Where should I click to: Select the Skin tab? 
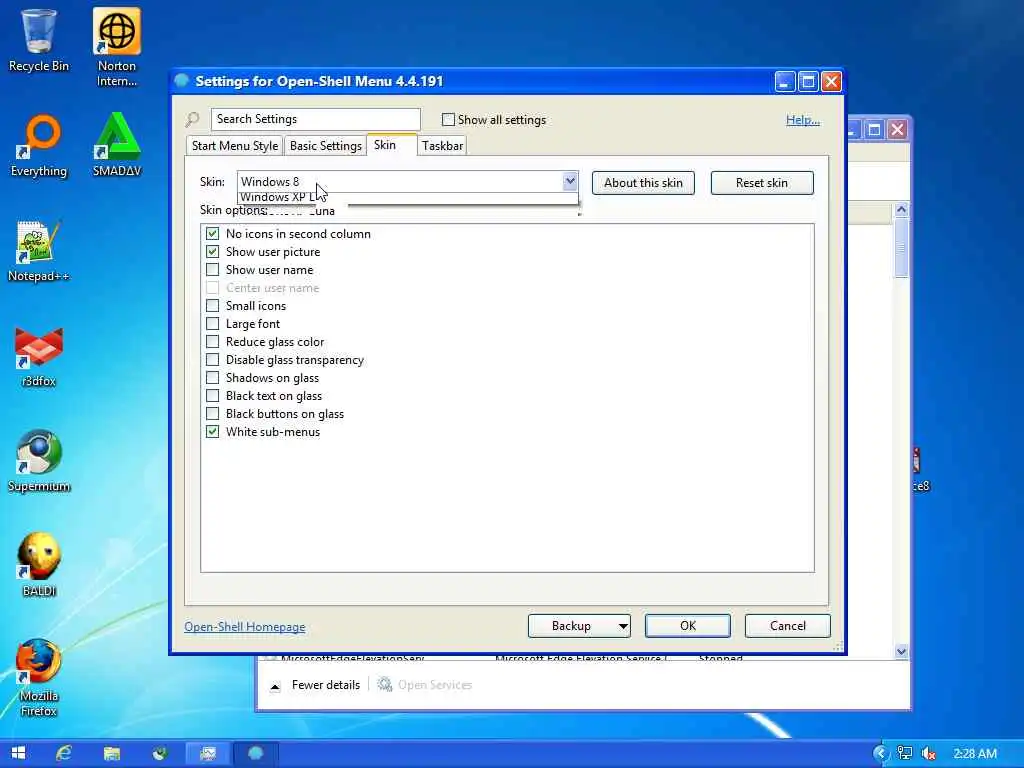[391, 145]
